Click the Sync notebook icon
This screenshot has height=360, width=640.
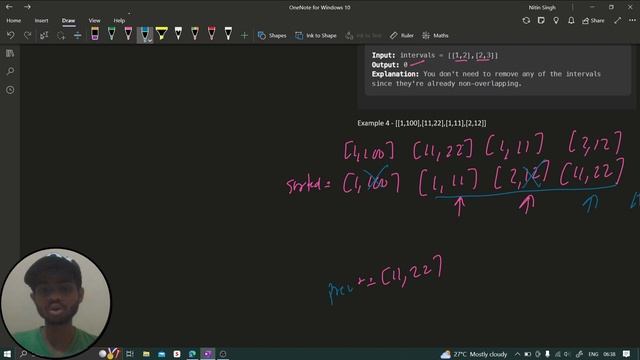pos(526,20)
